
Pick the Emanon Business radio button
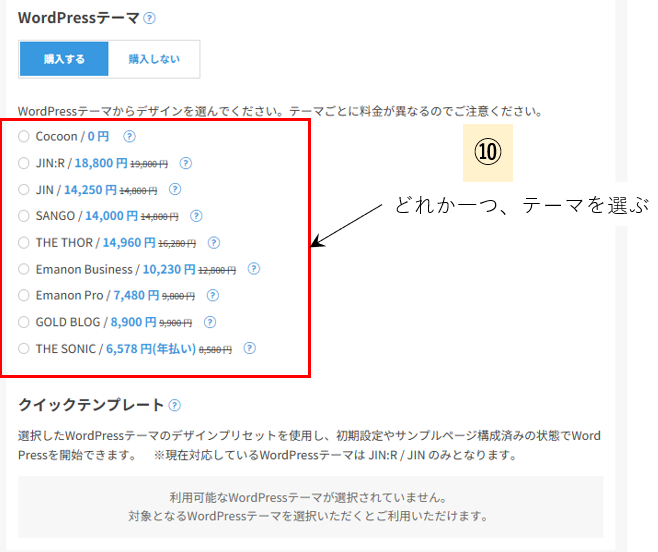[24, 269]
